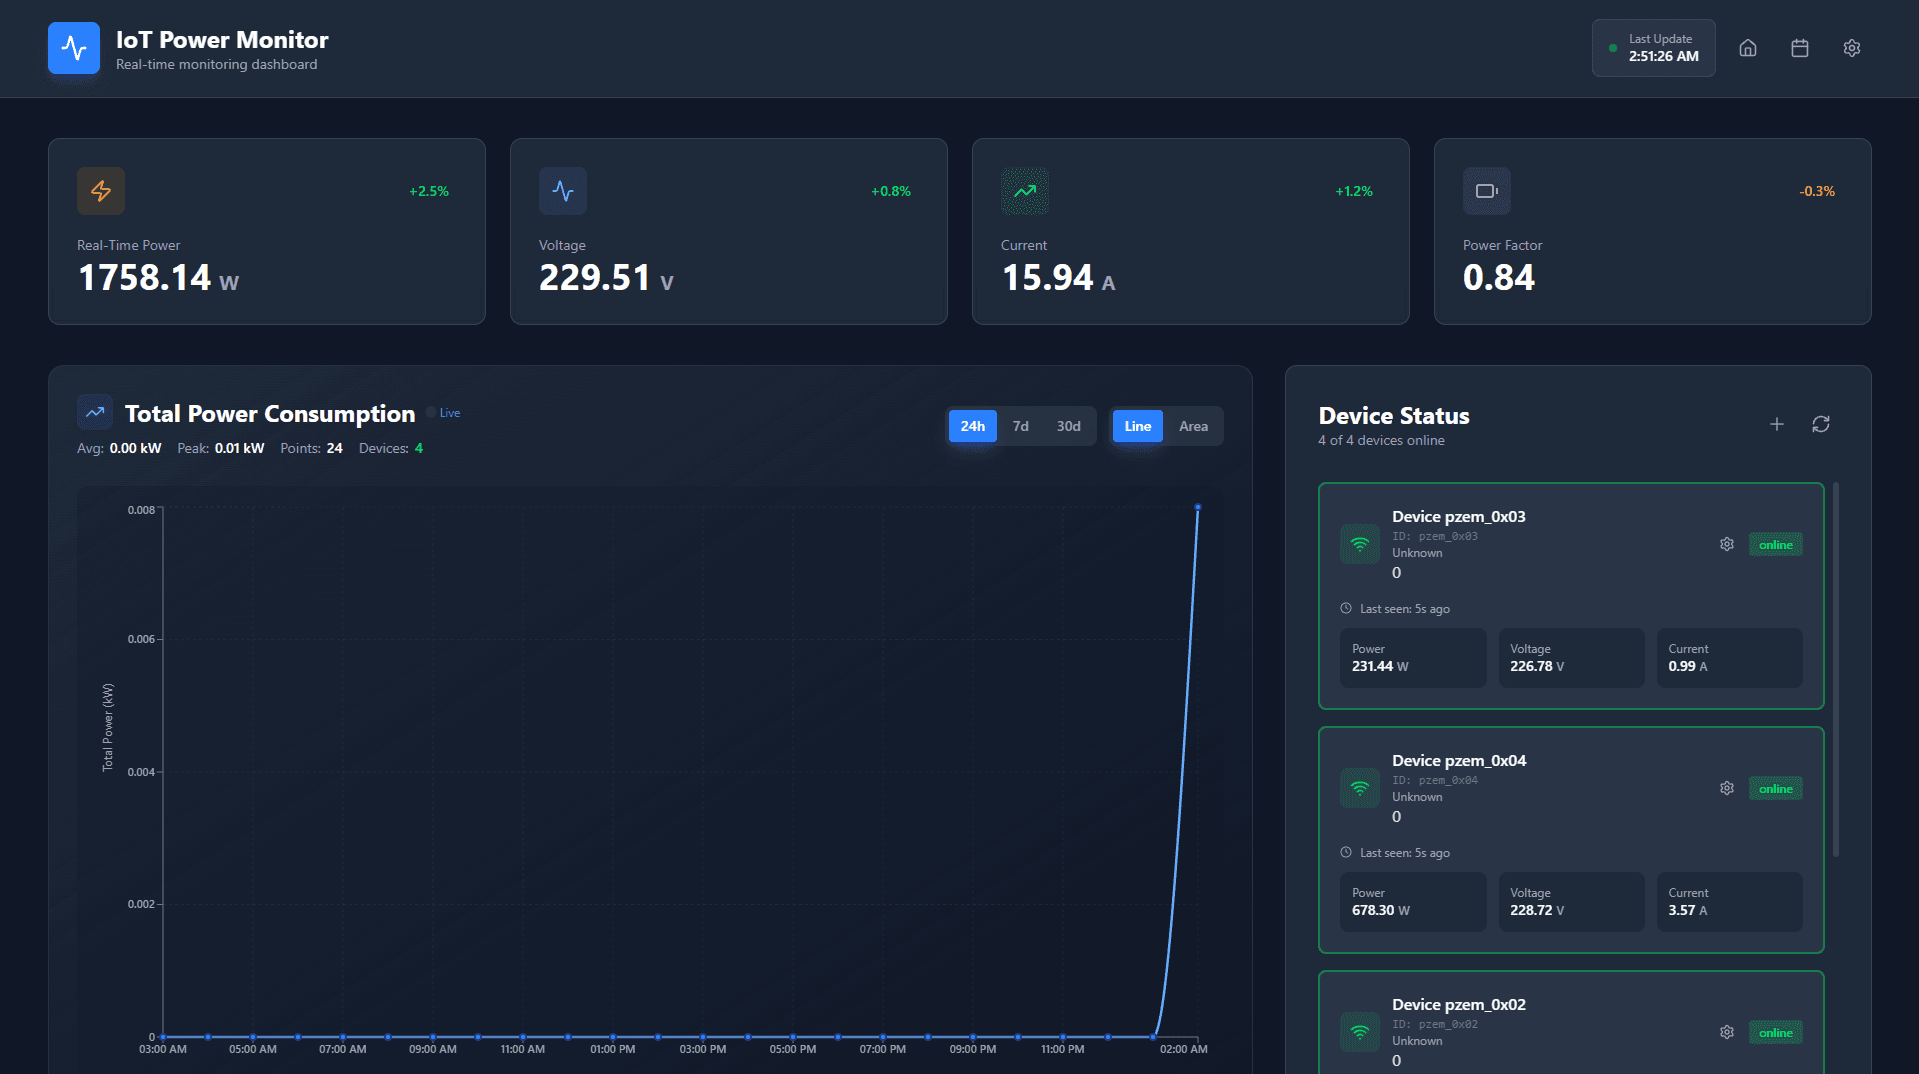Click pzem_0x03 Current tile 0.99 A
1919x1074 pixels.
[x=1730, y=658]
